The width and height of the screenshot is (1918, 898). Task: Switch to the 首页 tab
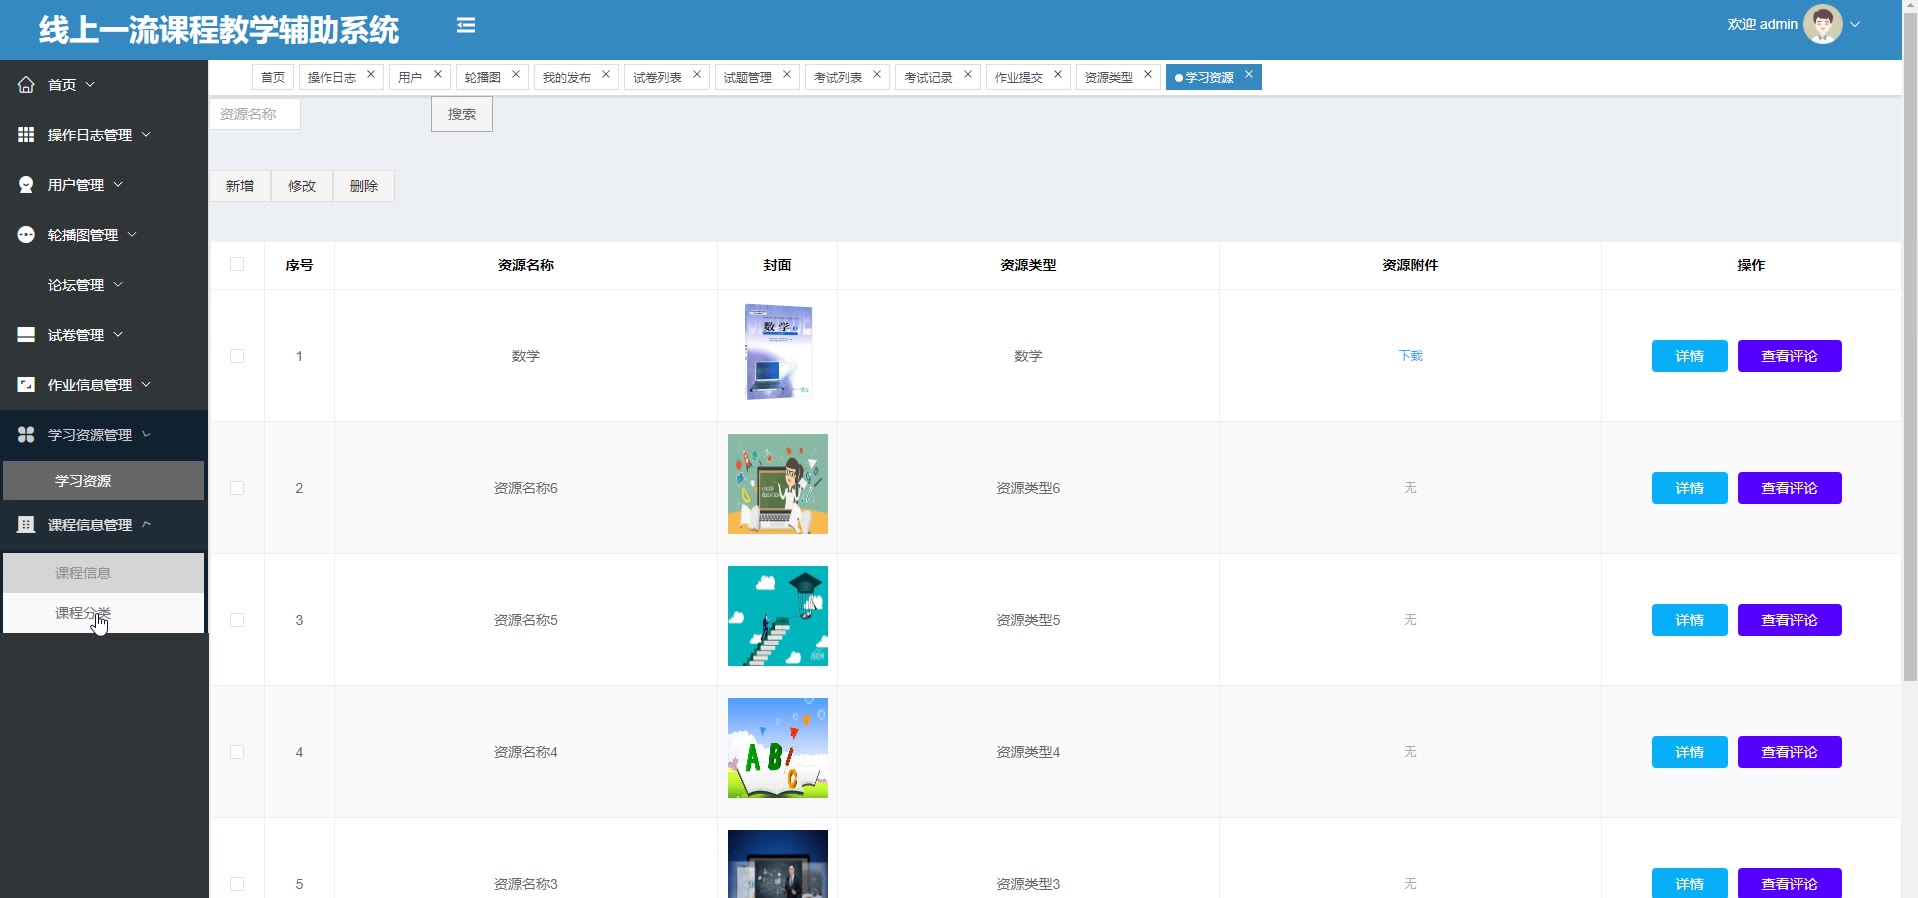pos(273,77)
